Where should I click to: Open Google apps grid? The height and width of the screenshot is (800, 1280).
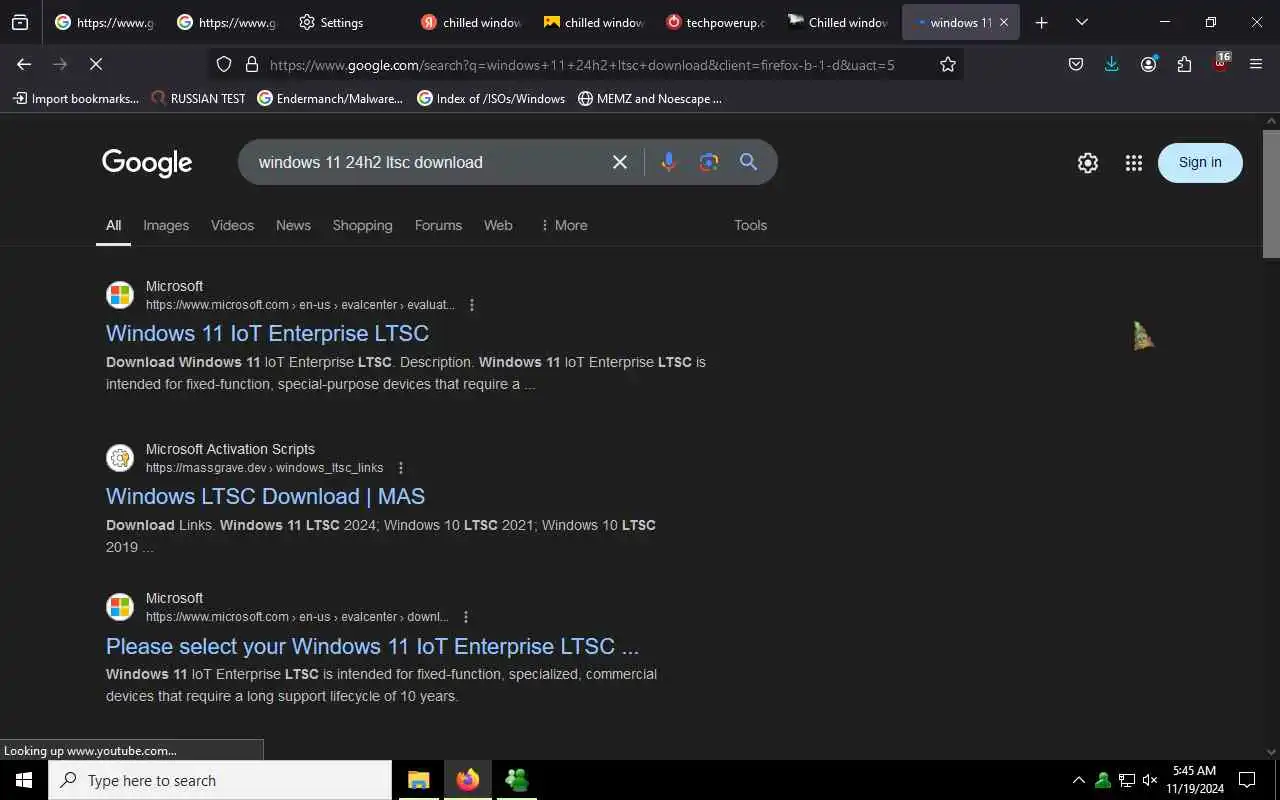point(1133,163)
